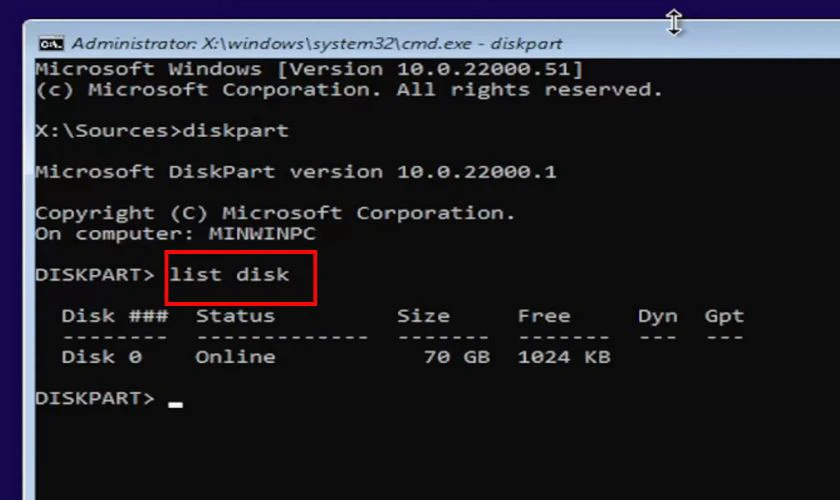Click the '70 GB' size value
The height and width of the screenshot is (500, 840).
457,357
